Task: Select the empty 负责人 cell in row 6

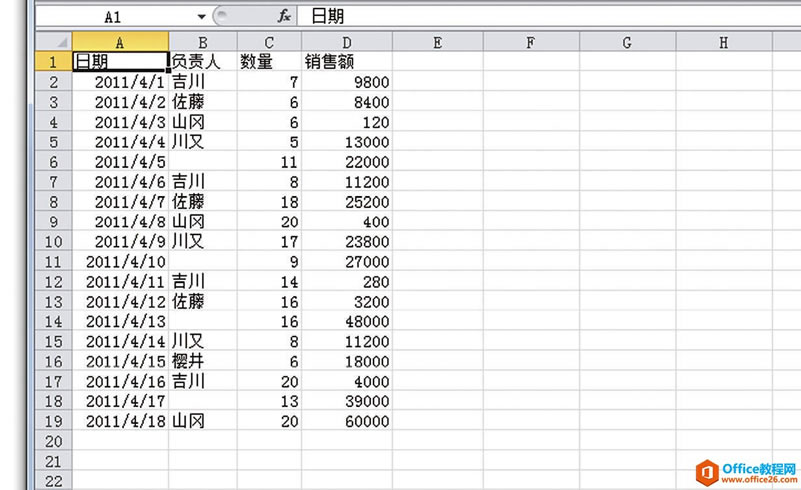Action: pyautogui.click(x=203, y=162)
